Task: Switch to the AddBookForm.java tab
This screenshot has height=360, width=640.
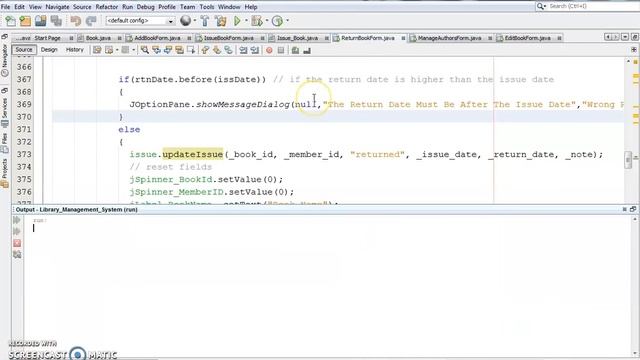Action: [x=157, y=38]
